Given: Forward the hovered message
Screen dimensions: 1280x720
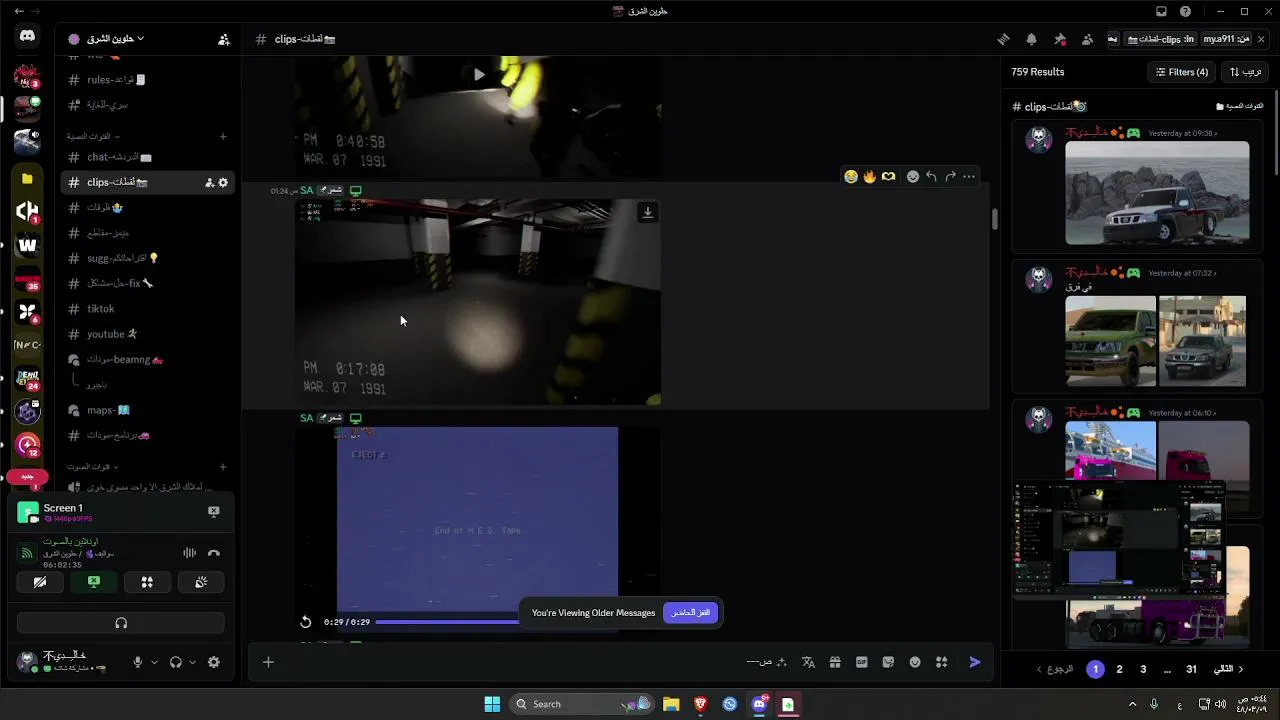Looking at the screenshot, I should tap(950, 176).
